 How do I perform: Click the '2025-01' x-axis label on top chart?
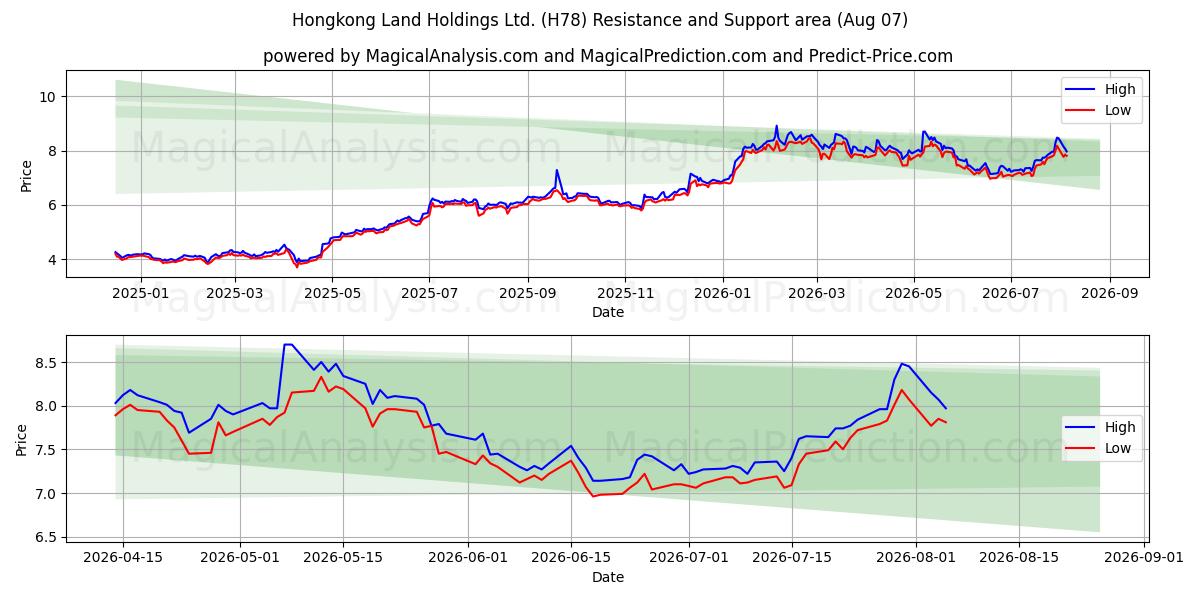click(x=139, y=293)
